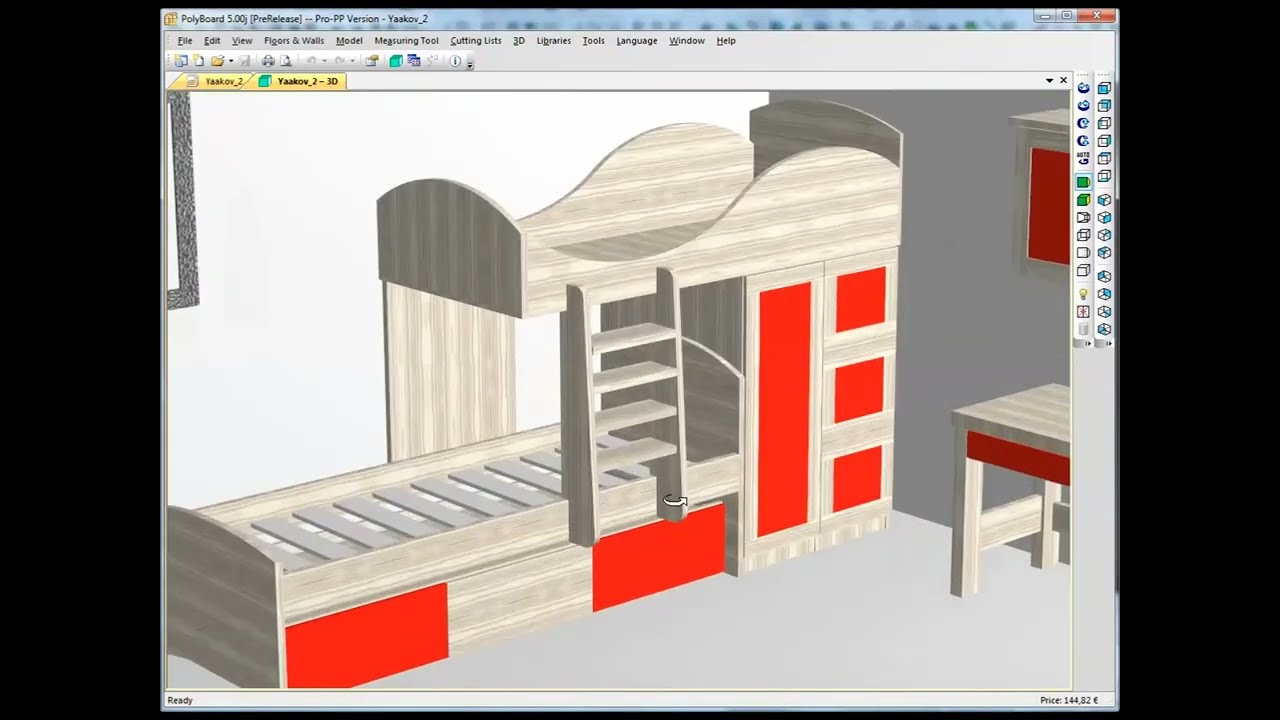Enable the green-and-yellow textured cube rendering mode
The width and height of the screenshot is (1280, 720).
click(1083, 200)
